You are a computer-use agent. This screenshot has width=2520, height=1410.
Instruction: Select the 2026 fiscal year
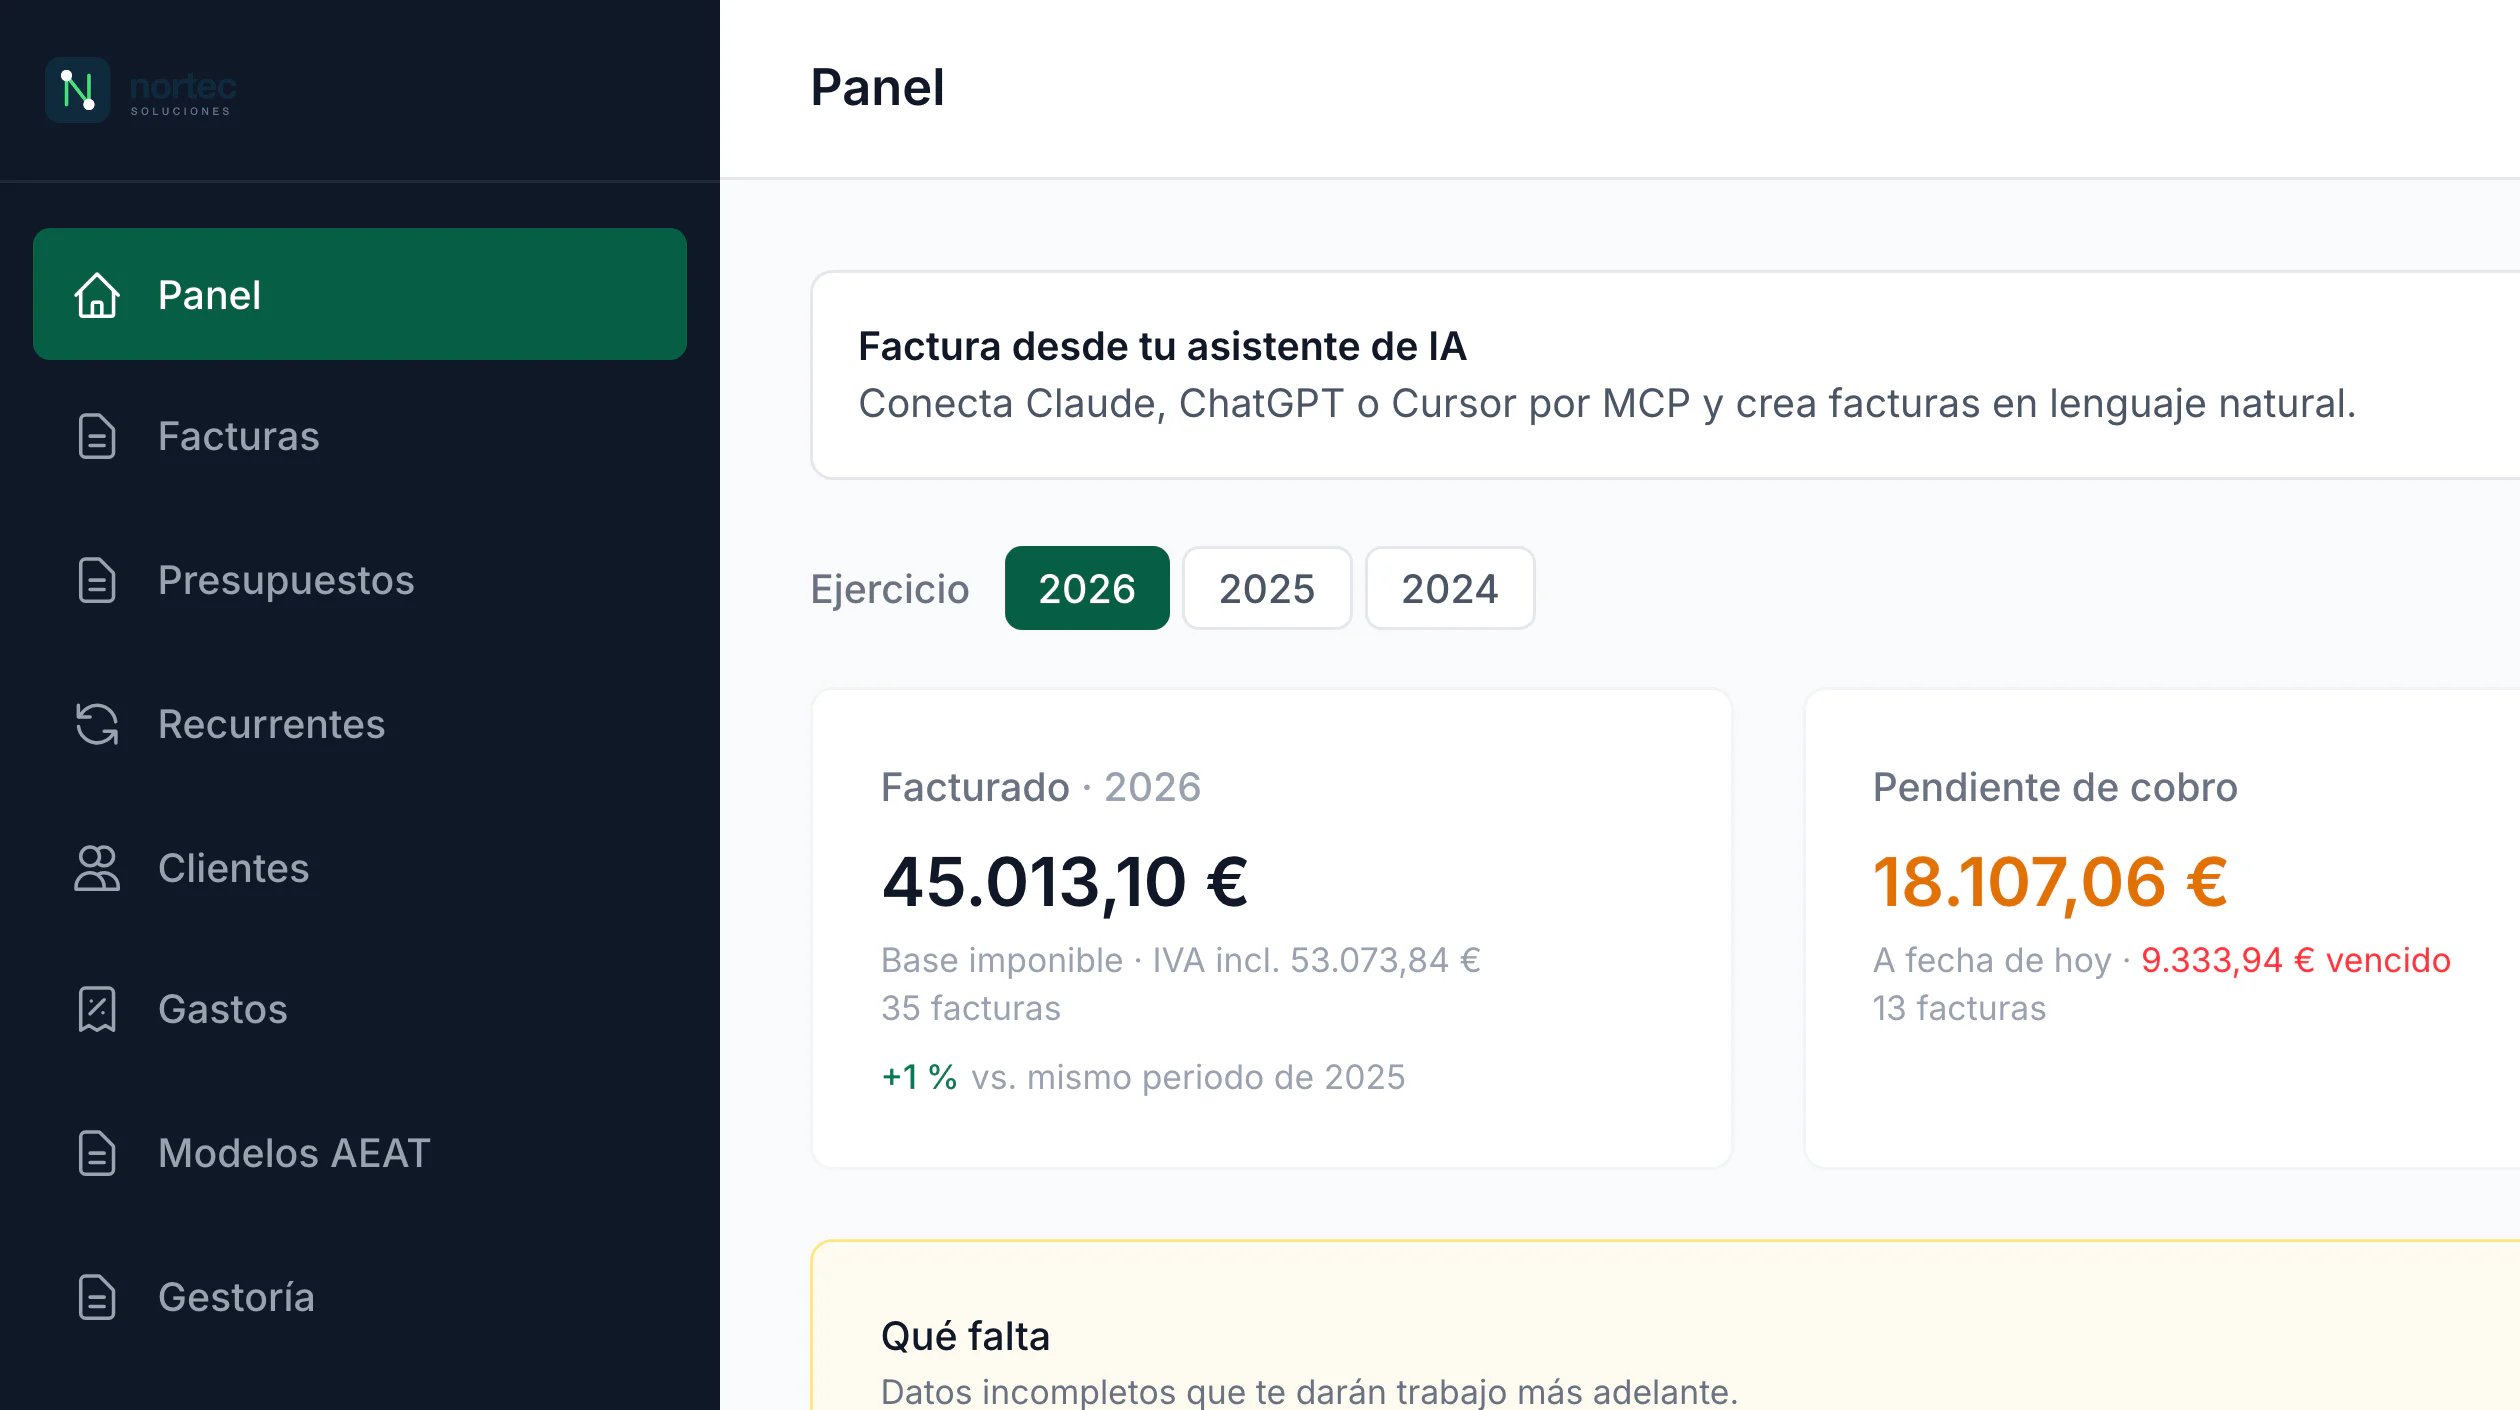point(1087,588)
